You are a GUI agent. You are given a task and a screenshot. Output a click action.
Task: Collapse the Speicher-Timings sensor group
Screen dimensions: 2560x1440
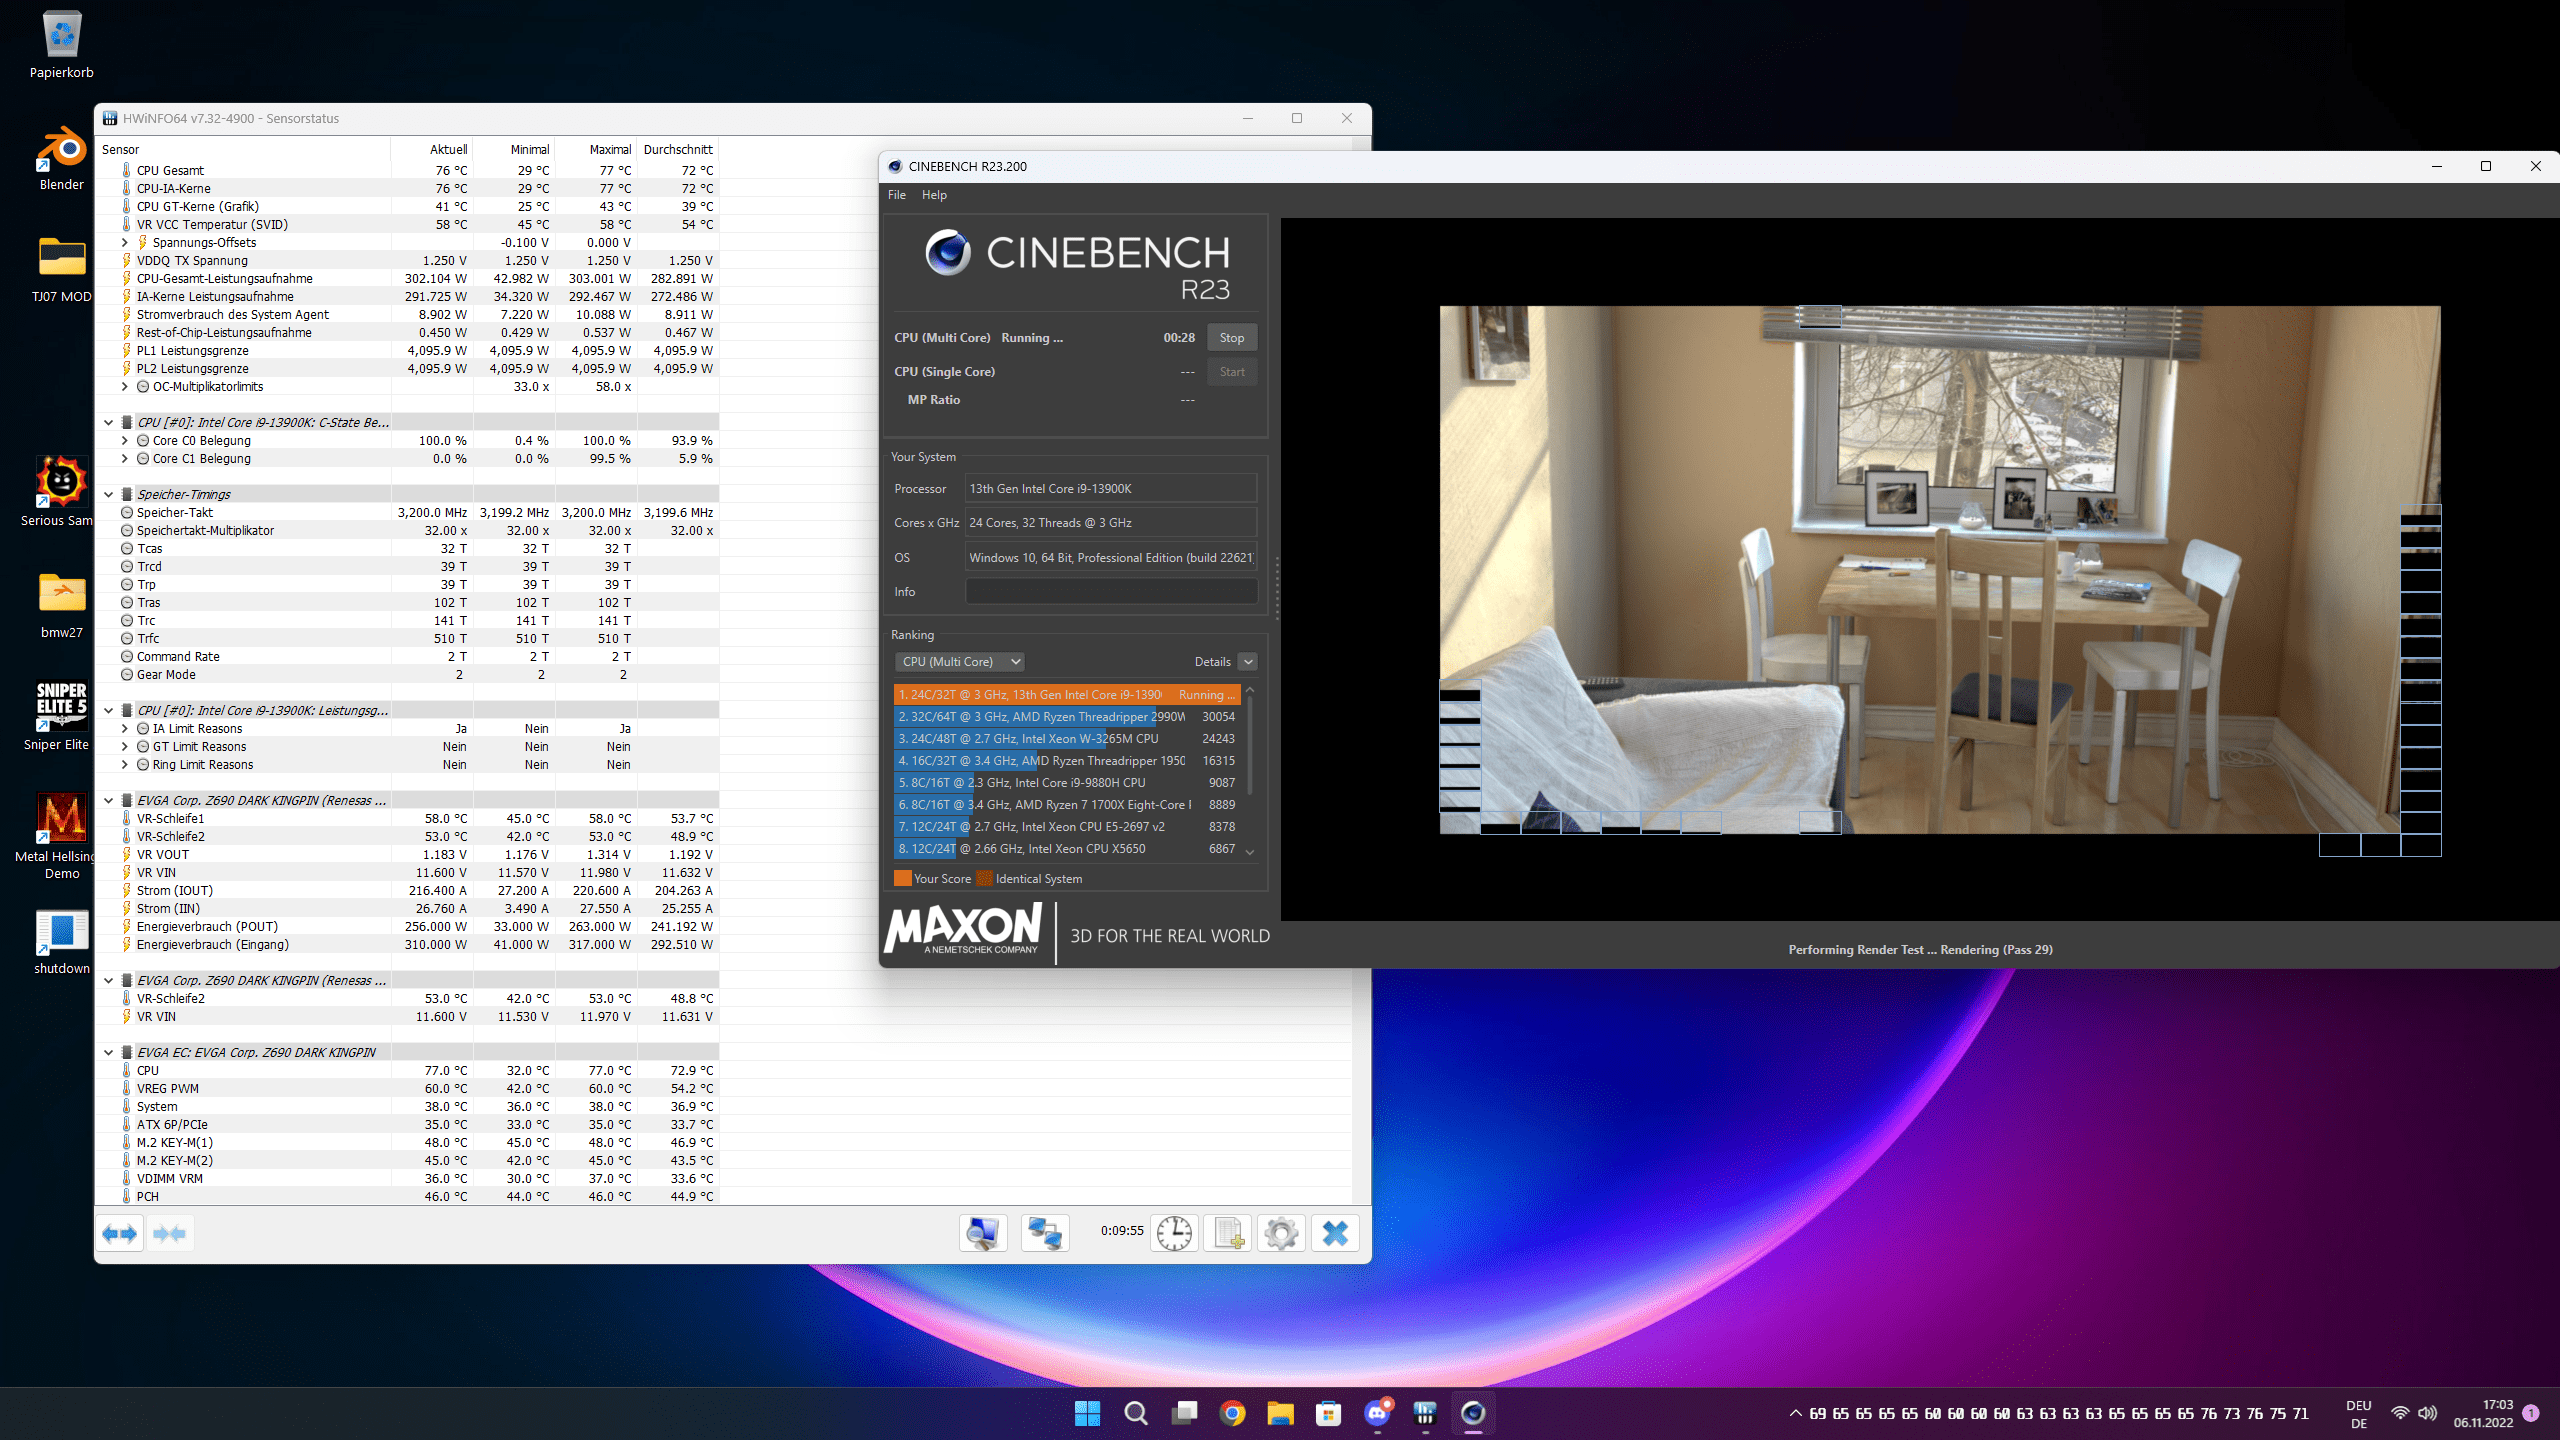click(109, 495)
